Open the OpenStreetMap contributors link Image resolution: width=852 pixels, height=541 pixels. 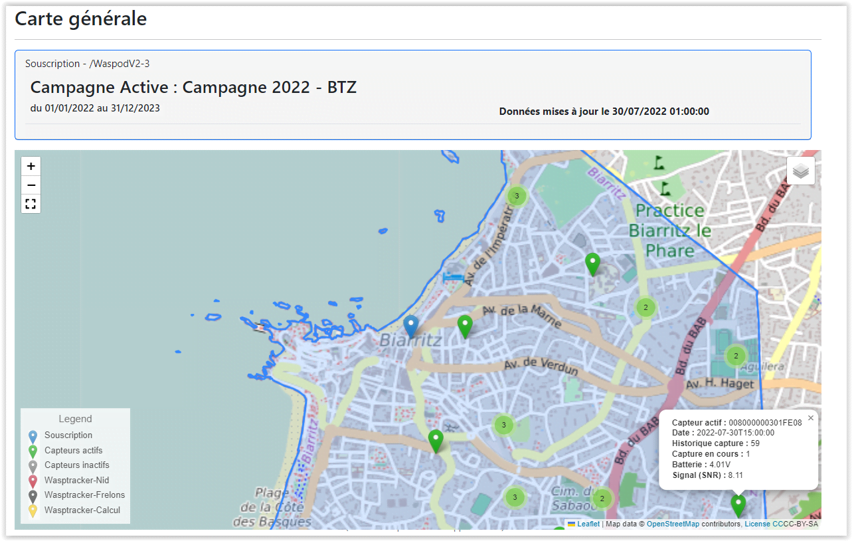tap(672, 524)
